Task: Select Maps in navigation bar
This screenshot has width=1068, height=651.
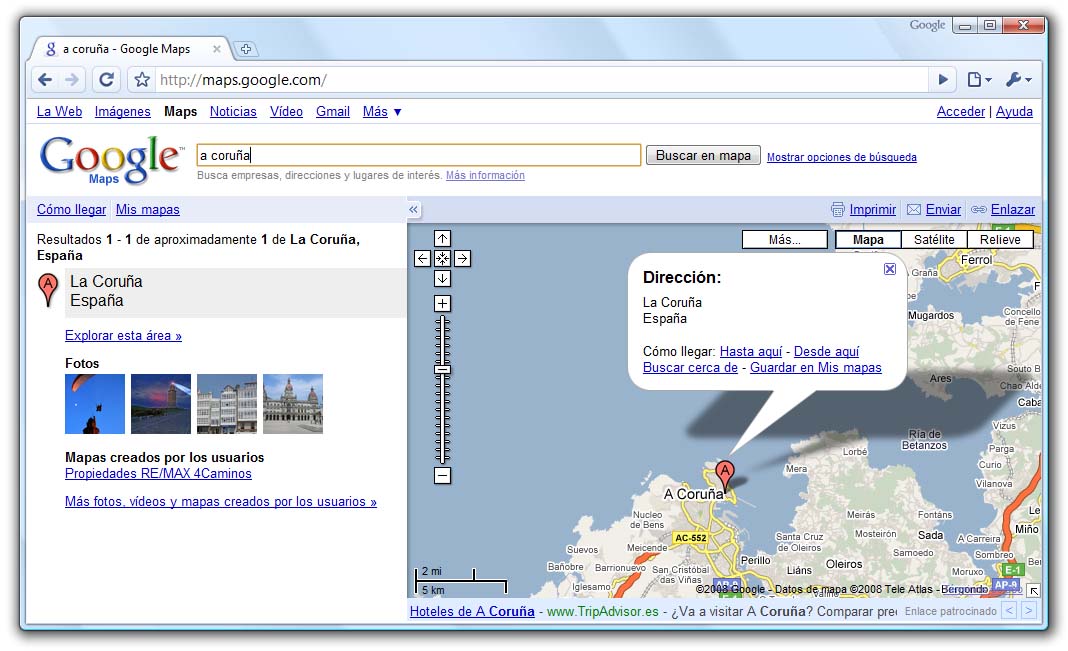Action: tap(180, 112)
